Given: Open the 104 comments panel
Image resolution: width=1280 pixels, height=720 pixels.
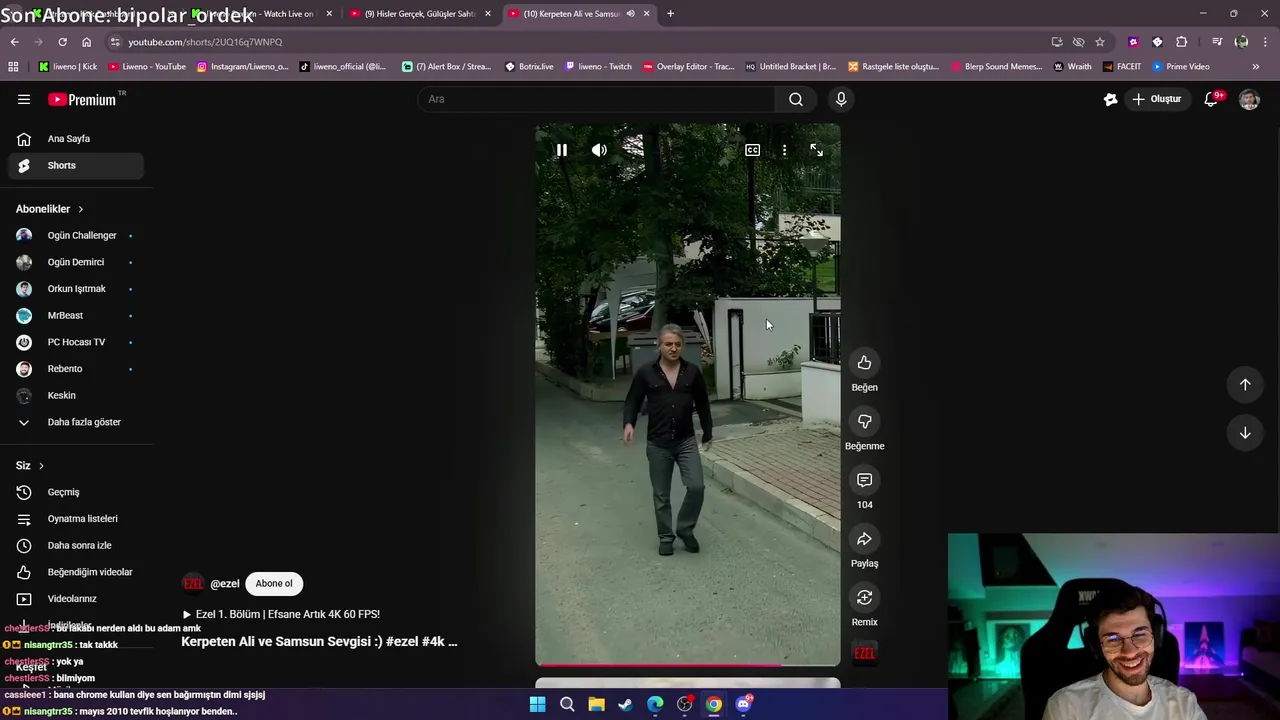Looking at the screenshot, I should pos(865,481).
